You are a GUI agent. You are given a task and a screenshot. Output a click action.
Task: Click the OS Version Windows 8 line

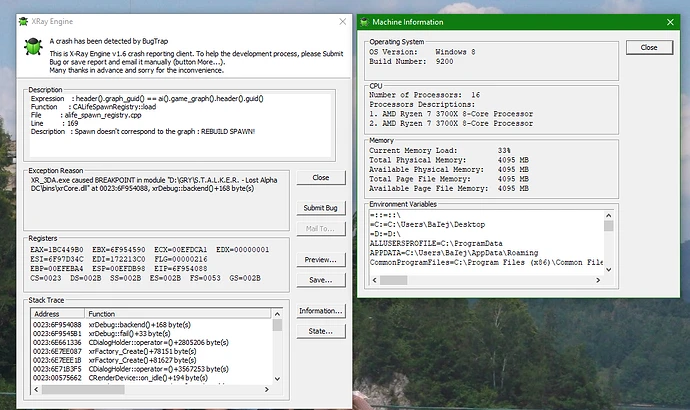coord(422,52)
